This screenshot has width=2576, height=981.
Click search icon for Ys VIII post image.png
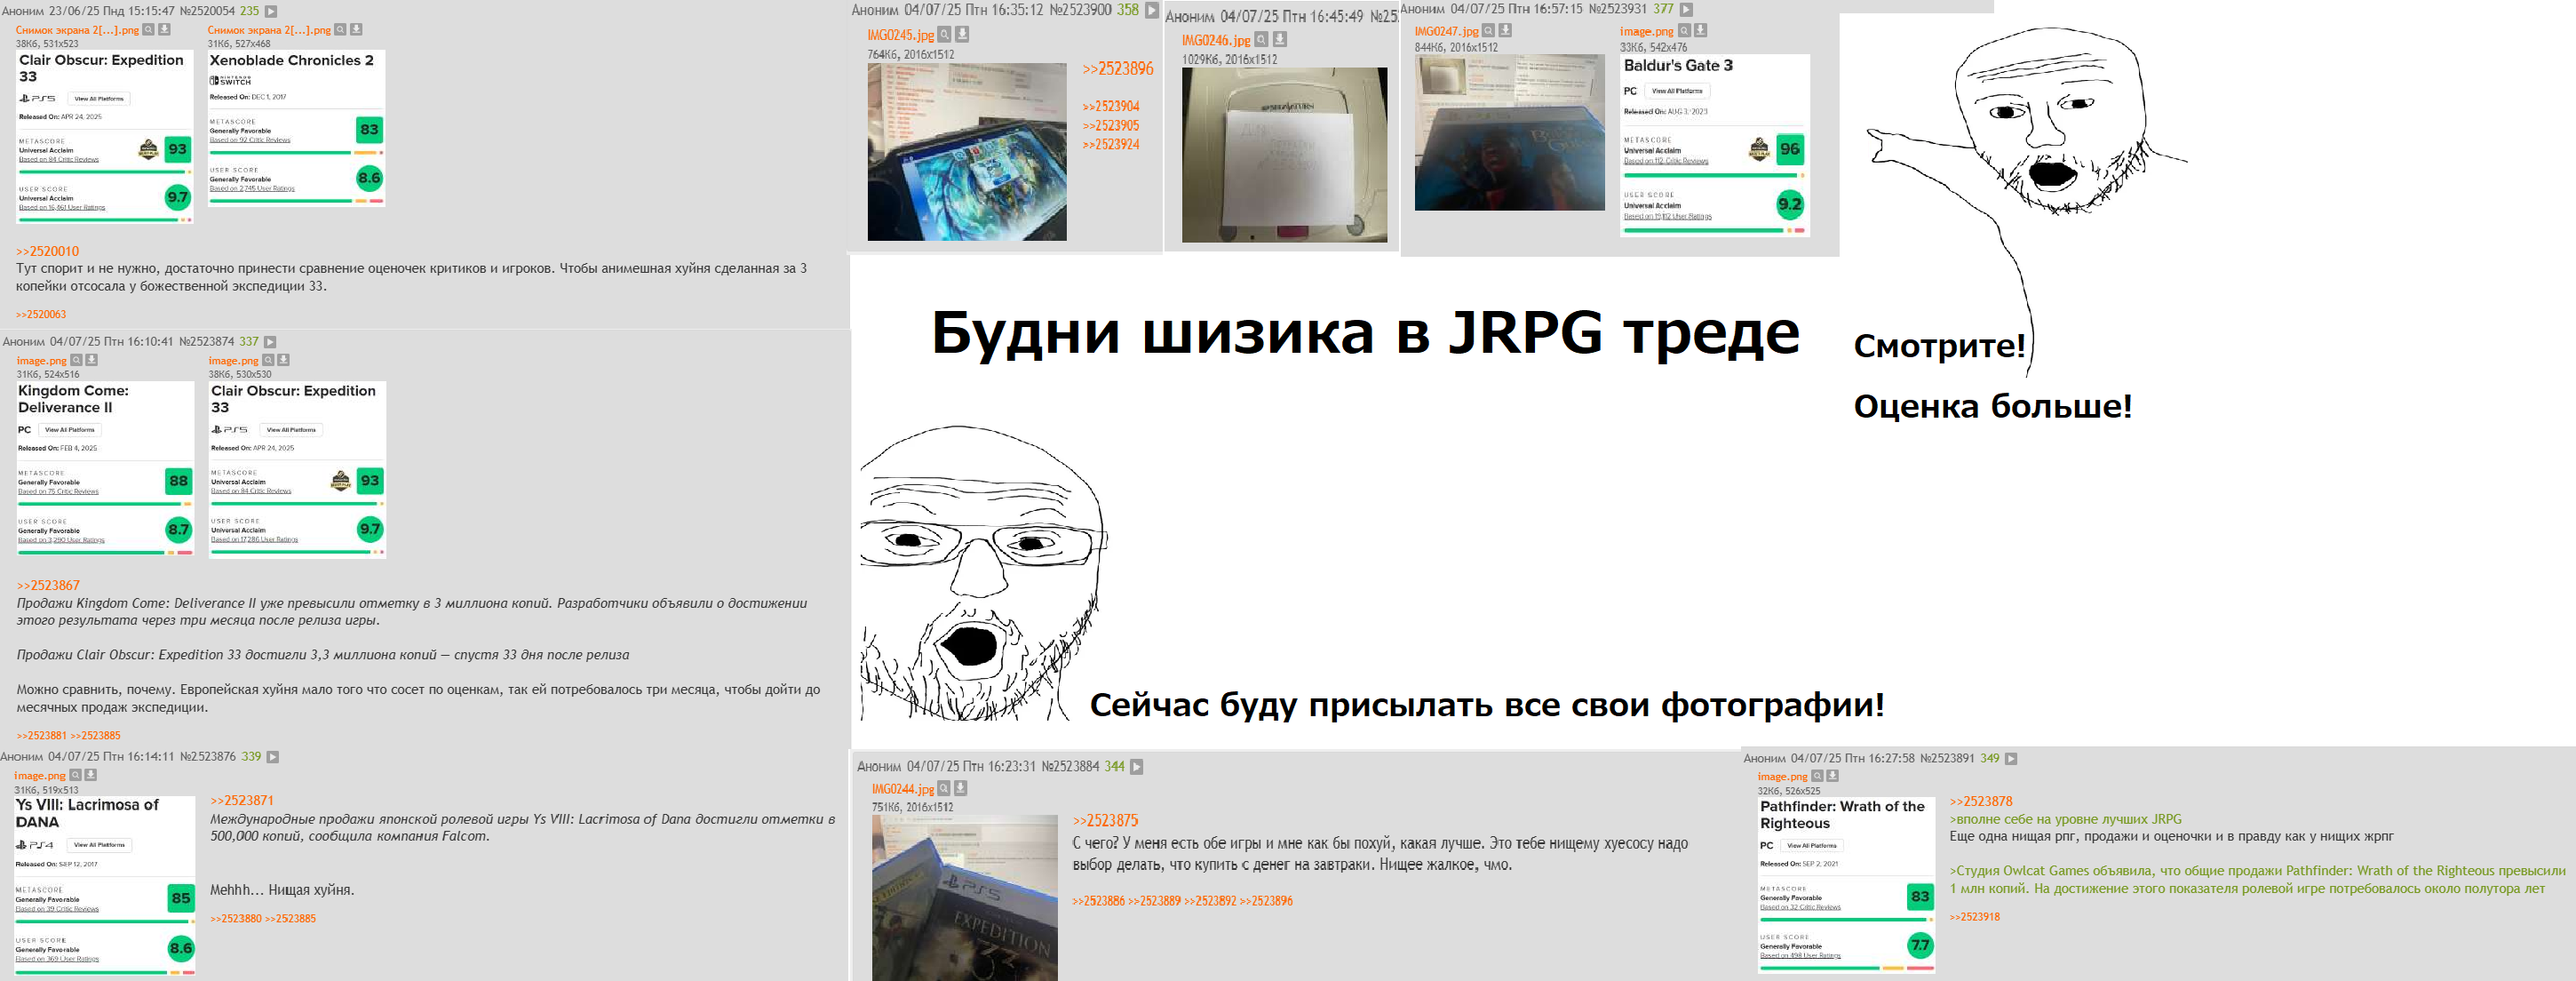click(x=75, y=775)
